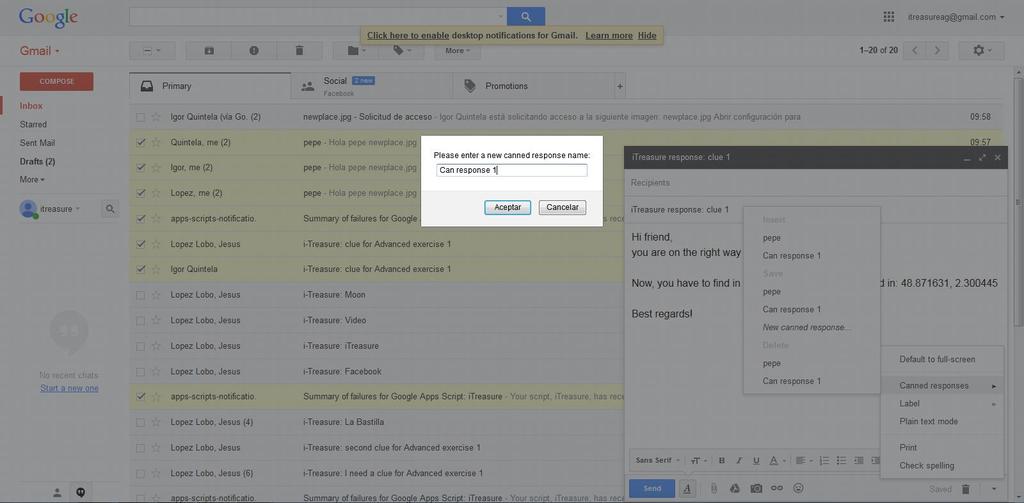Click the Learn more notification link
Screen dimensions: 1024x503
(x=609, y=35)
